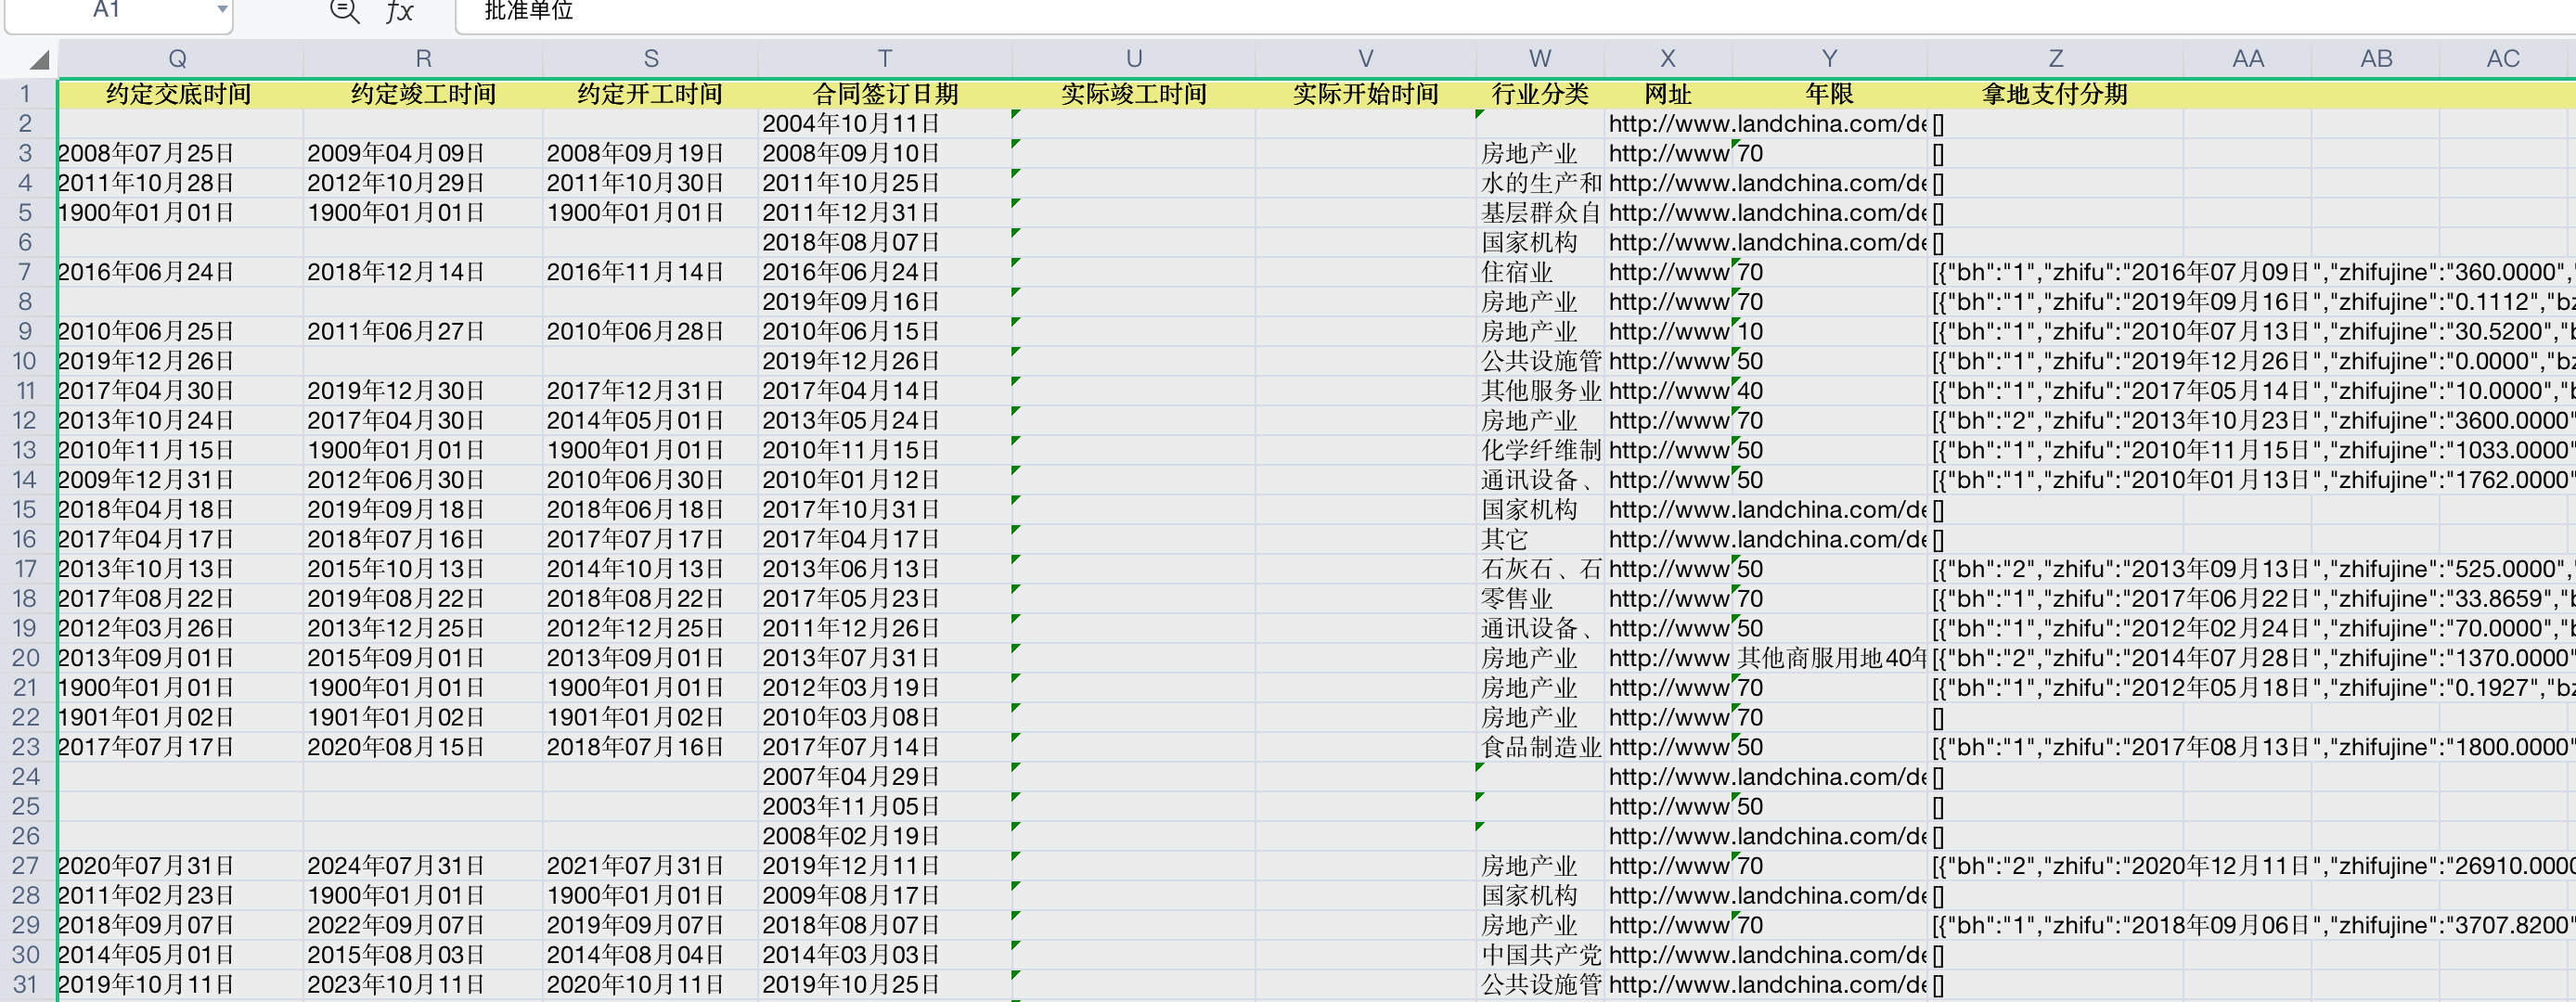Select column Z header

click(x=2055, y=59)
